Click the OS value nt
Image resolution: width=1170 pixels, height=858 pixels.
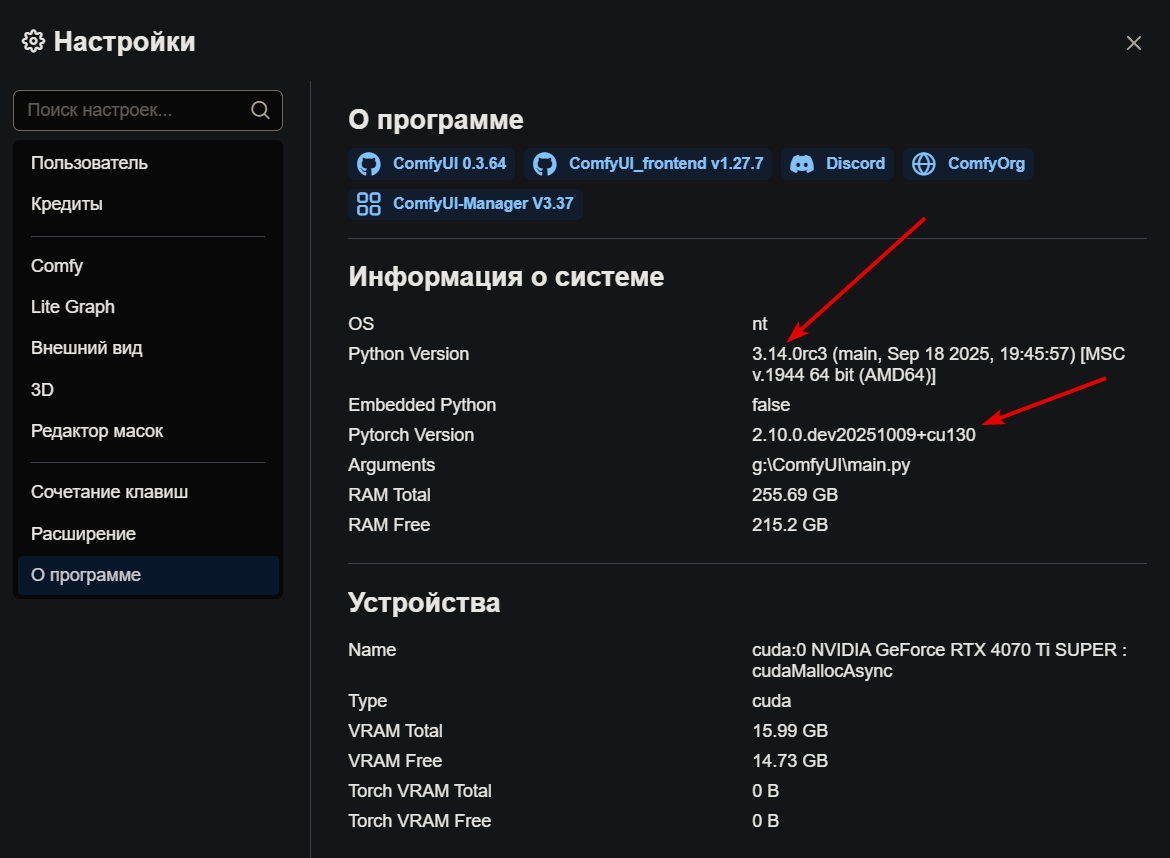[x=760, y=324]
